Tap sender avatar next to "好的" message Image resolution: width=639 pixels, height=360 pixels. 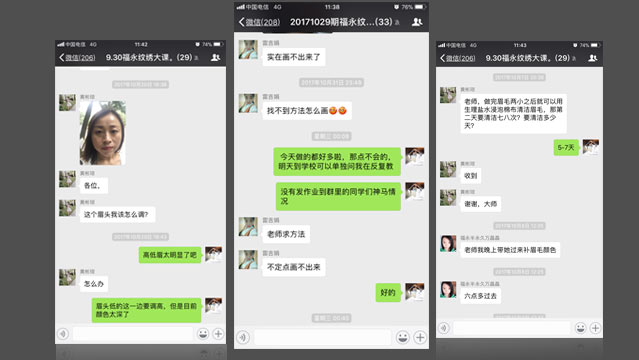click(x=414, y=292)
